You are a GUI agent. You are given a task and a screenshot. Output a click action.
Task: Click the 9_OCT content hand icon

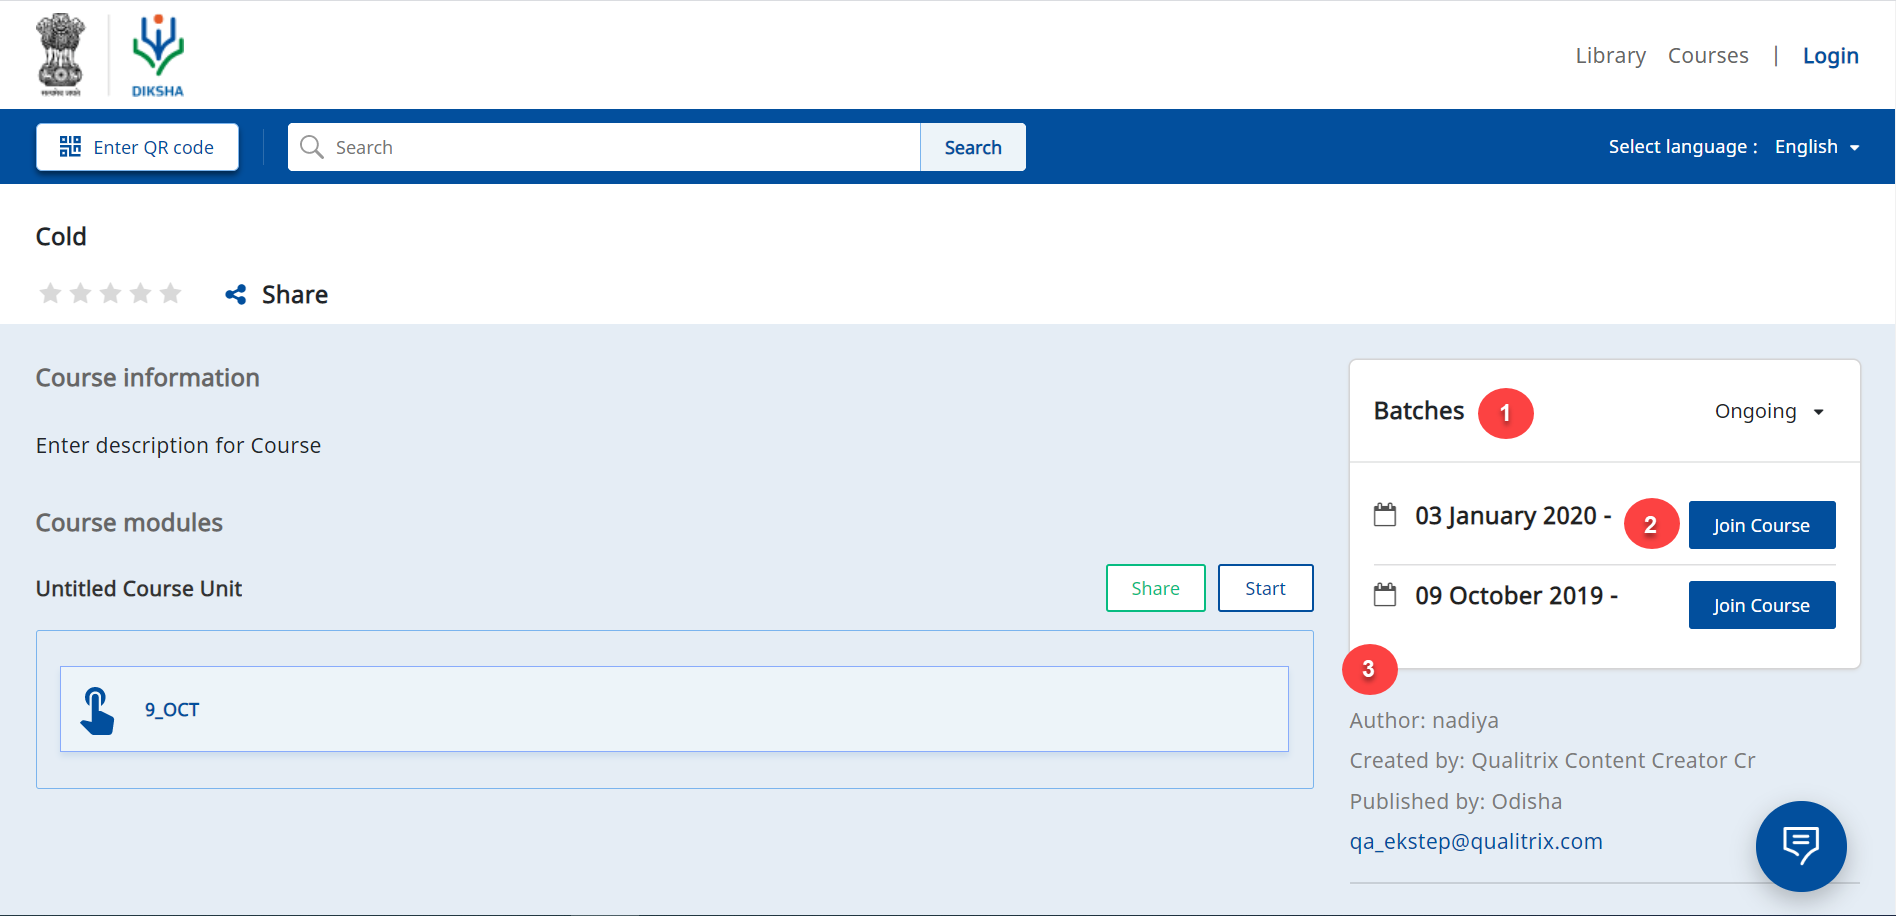click(x=97, y=710)
